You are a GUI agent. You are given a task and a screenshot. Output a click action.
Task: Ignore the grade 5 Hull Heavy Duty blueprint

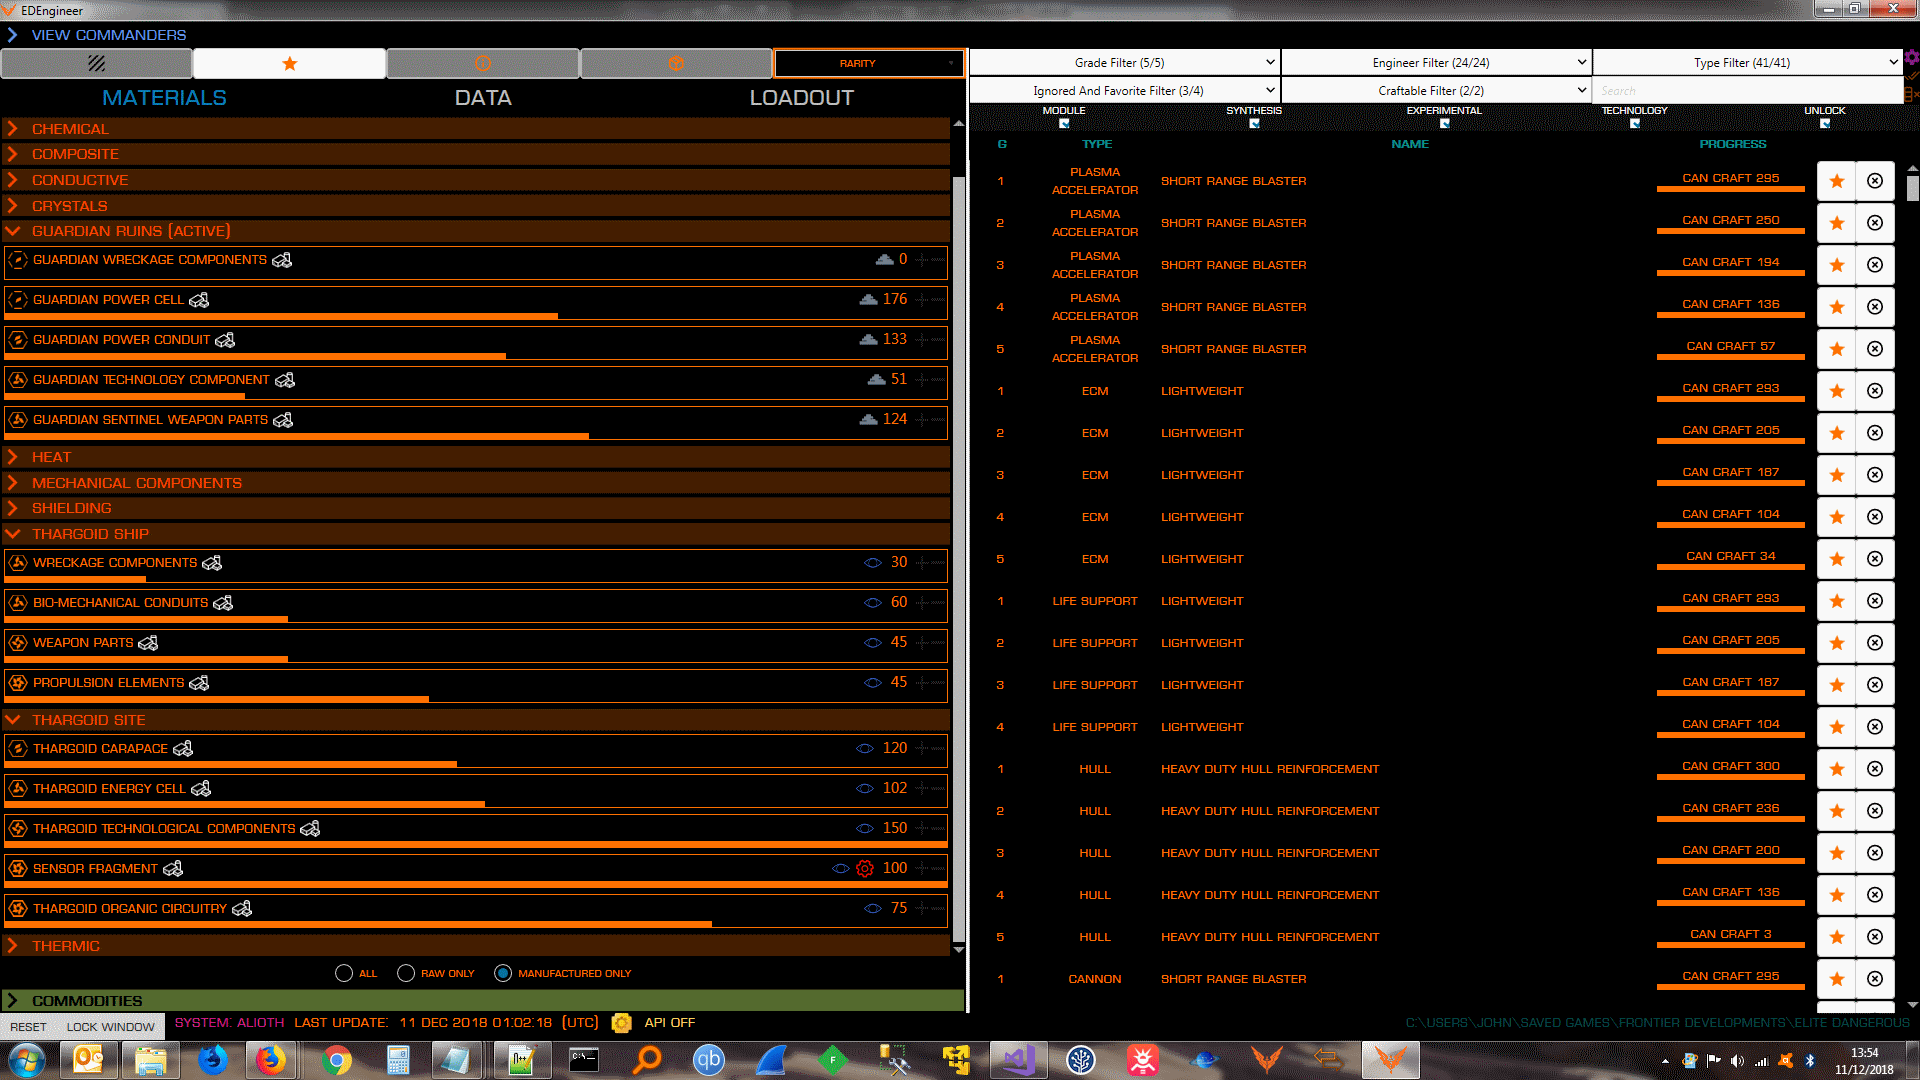pos(1875,937)
